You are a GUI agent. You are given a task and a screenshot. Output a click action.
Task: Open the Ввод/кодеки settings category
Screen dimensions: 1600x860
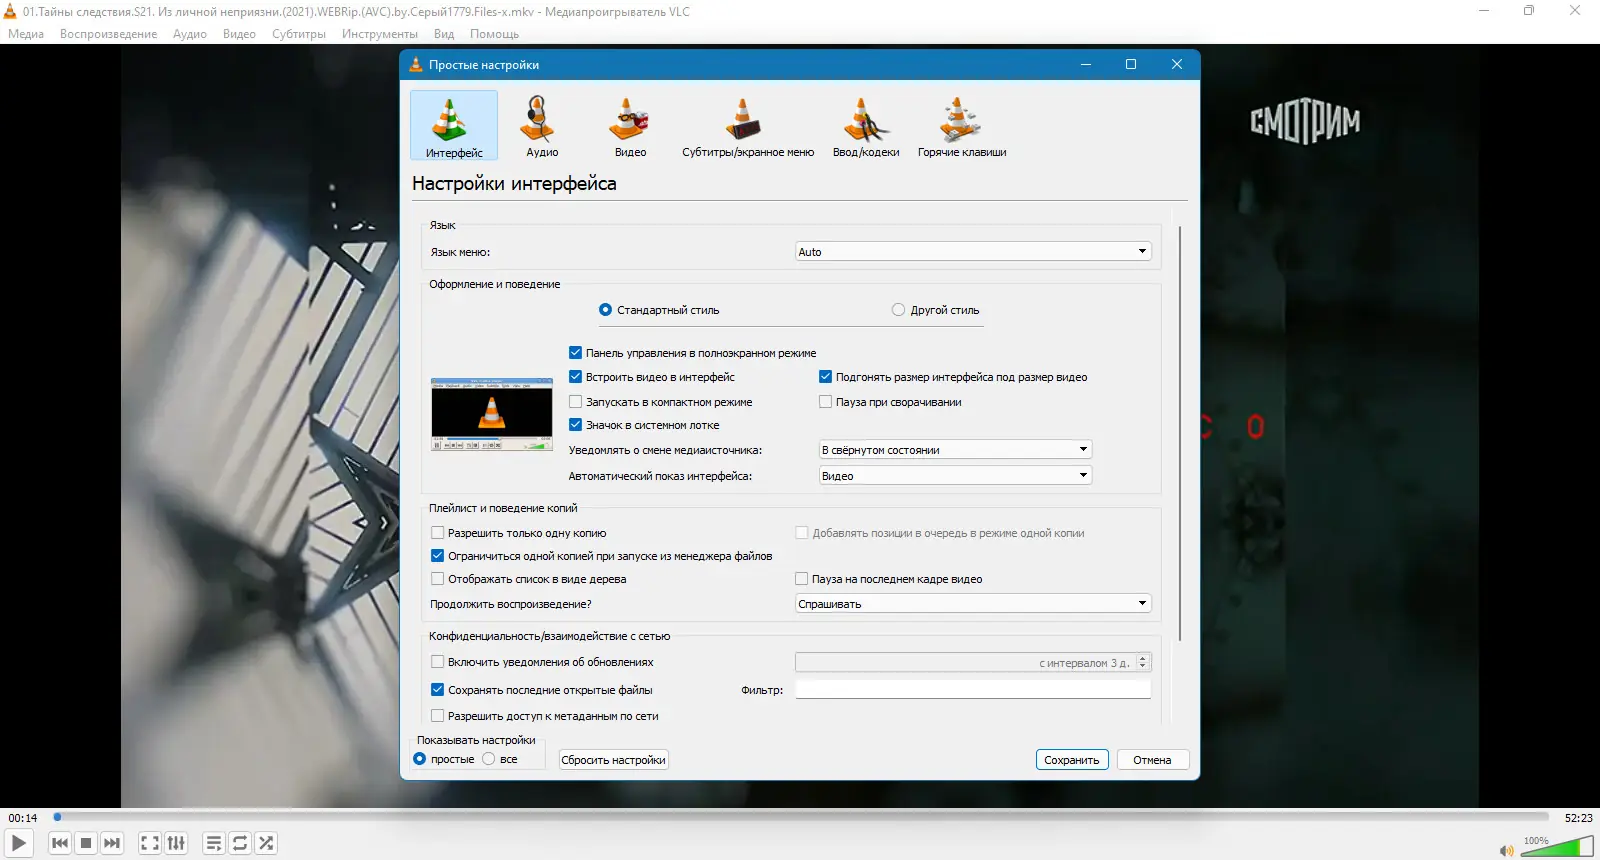[866, 126]
